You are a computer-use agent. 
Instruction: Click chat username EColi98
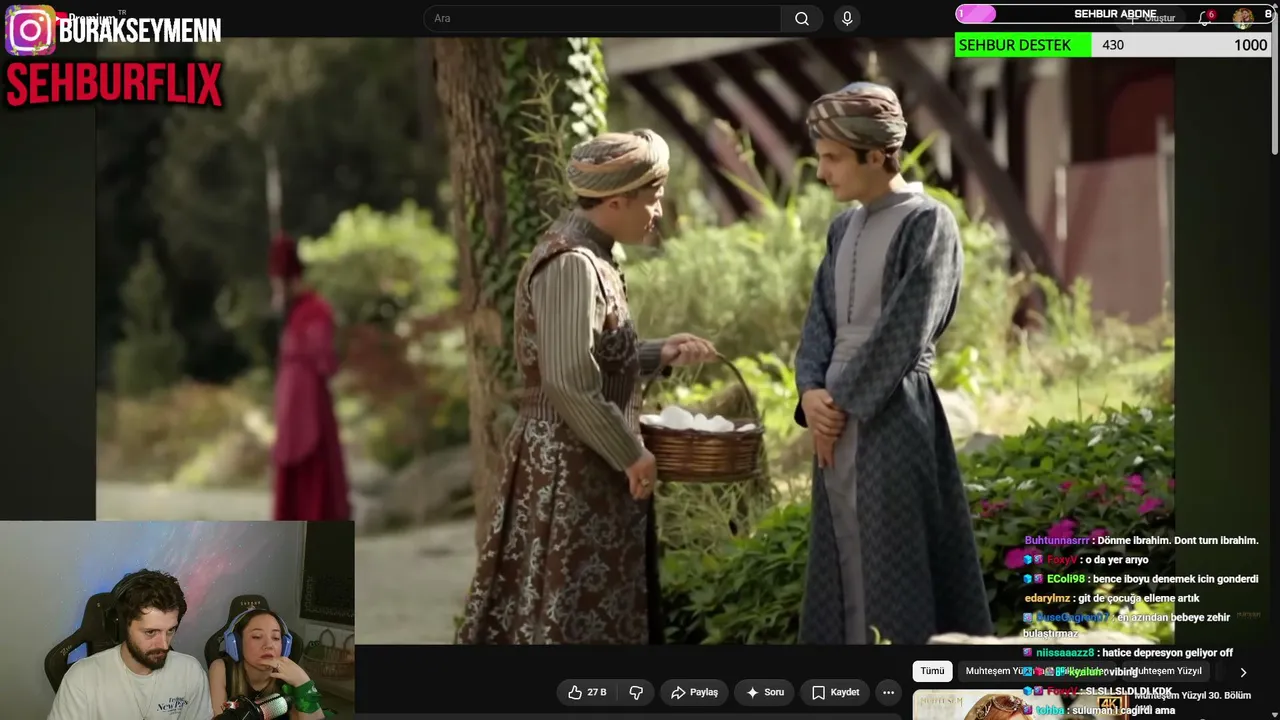1065,579
